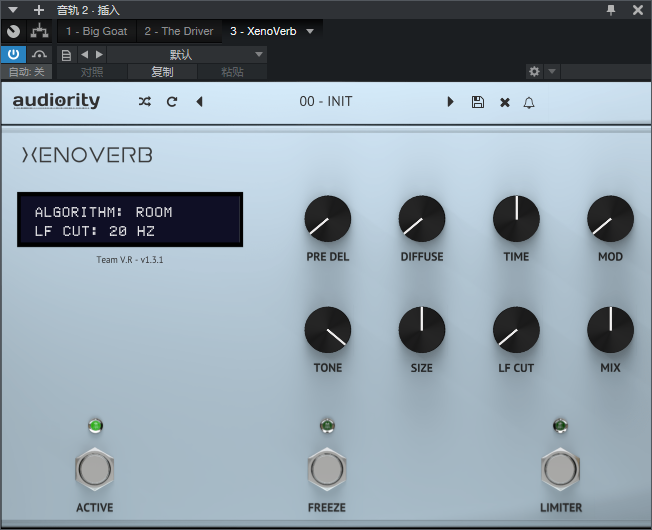Click the Team V.R - v1.3.1 text
The width and height of the screenshot is (652, 530).
130,260
